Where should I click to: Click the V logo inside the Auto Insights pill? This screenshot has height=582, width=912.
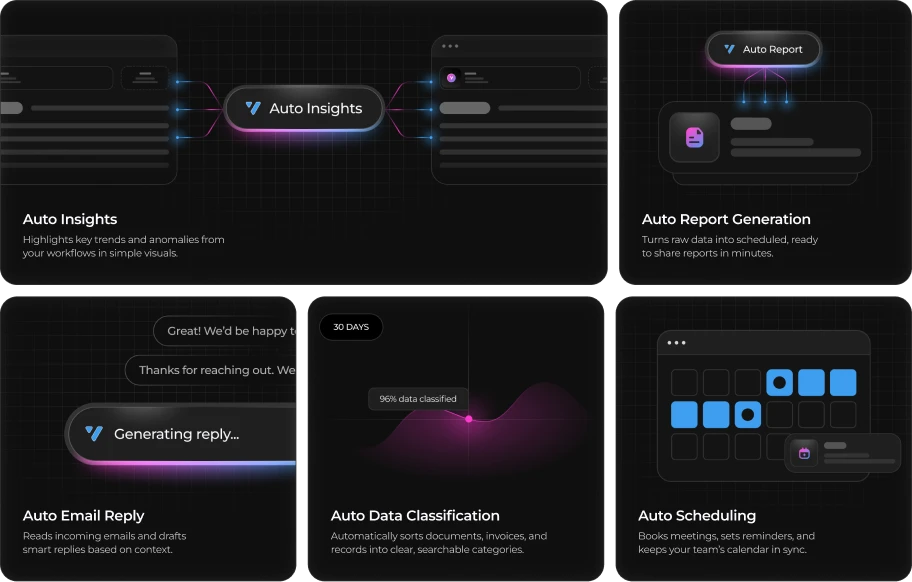252,108
